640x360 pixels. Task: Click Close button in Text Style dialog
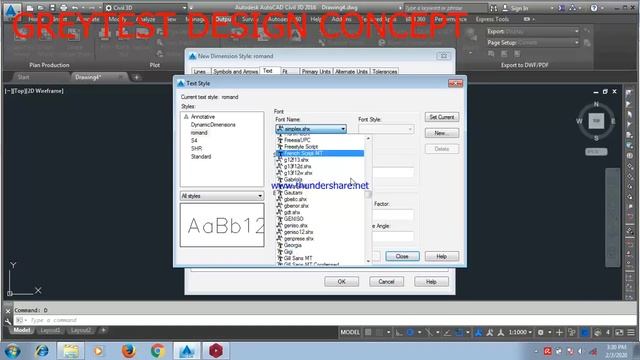tap(402, 256)
